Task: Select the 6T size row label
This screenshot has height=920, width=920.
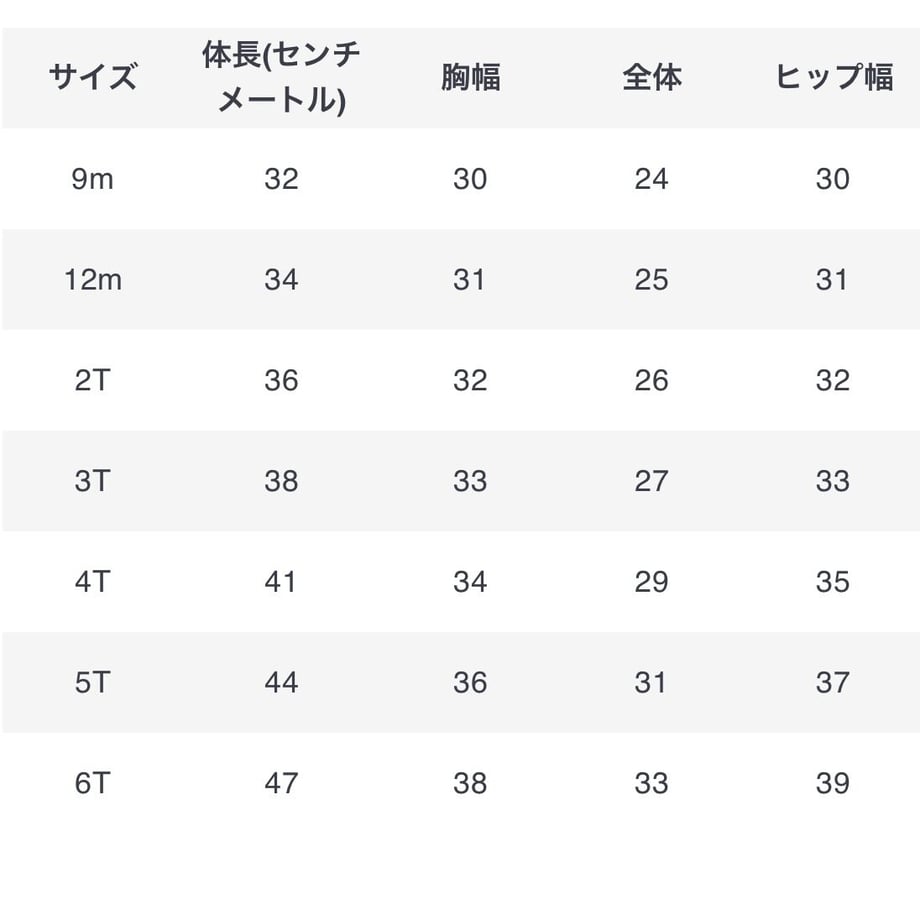Action: coord(93,784)
